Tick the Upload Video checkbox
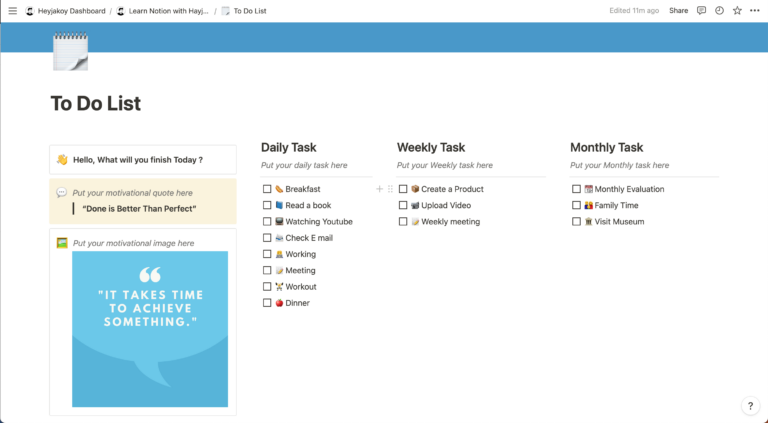 [x=403, y=205]
